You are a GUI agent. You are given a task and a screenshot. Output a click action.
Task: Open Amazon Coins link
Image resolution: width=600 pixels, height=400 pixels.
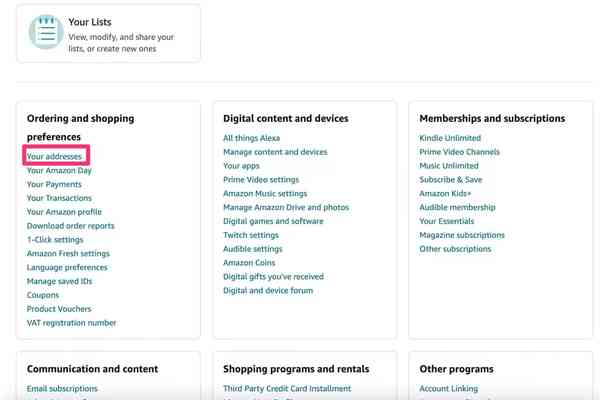point(249,263)
